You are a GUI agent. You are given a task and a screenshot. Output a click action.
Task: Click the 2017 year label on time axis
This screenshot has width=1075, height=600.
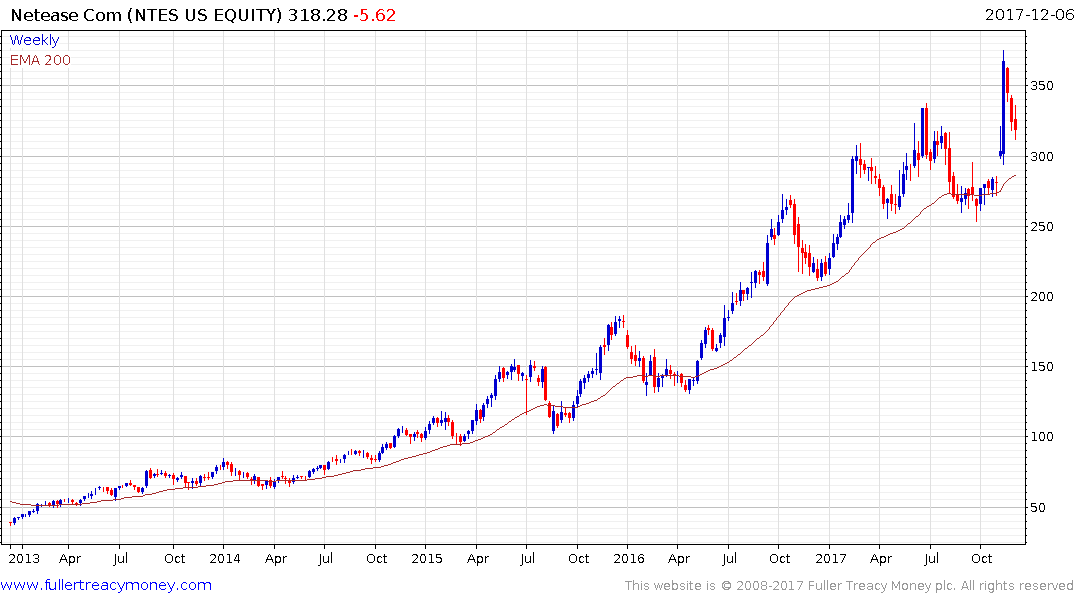click(831, 558)
